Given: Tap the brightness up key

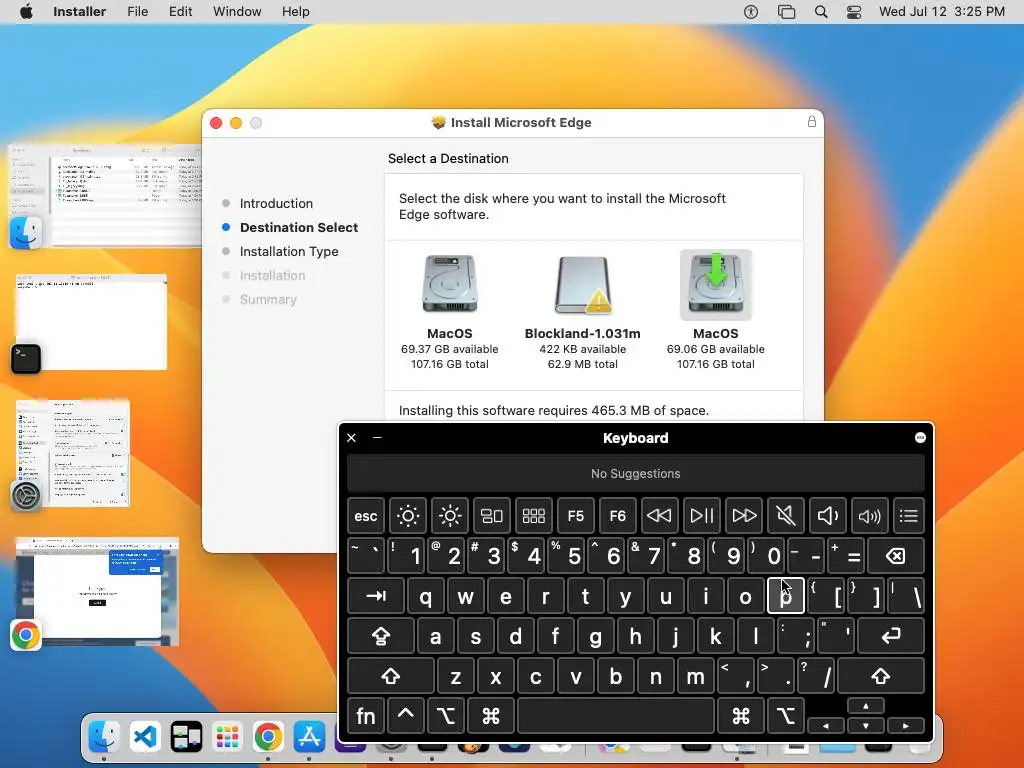Looking at the screenshot, I should click(x=450, y=516).
